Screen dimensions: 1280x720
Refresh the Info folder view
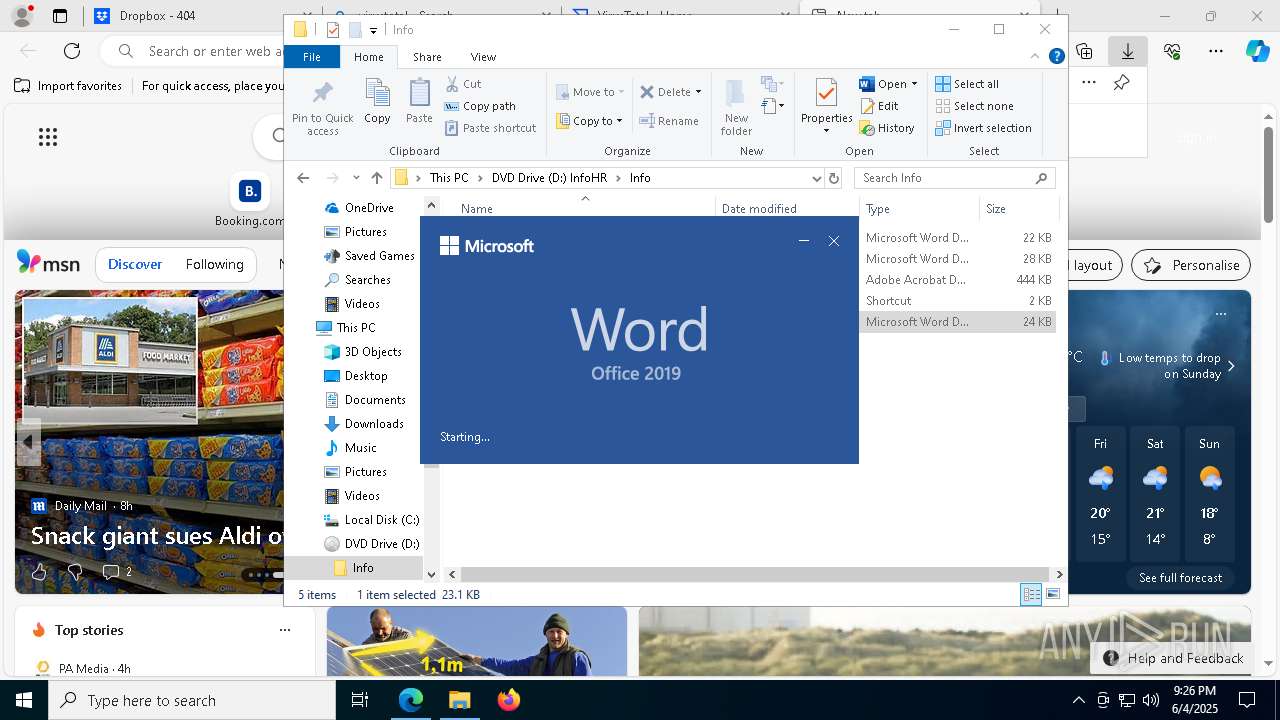point(834,178)
